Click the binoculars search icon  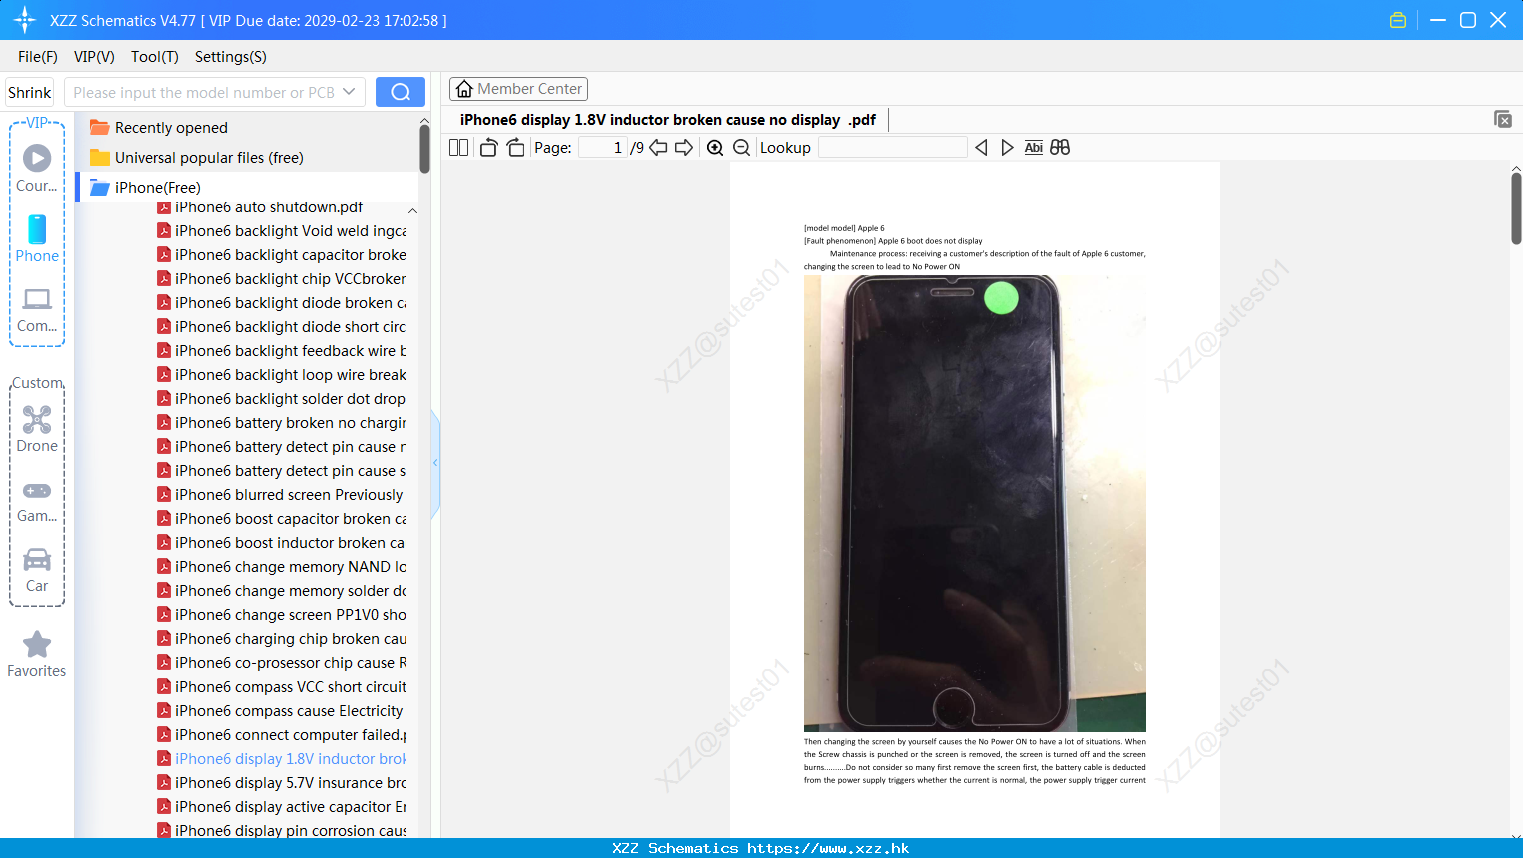point(1060,147)
